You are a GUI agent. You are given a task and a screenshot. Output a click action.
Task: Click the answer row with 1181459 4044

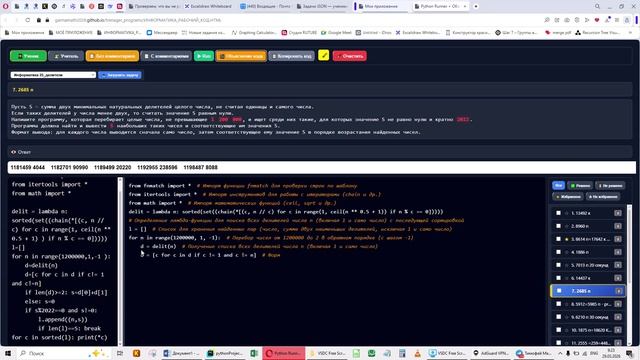(322, 167)
